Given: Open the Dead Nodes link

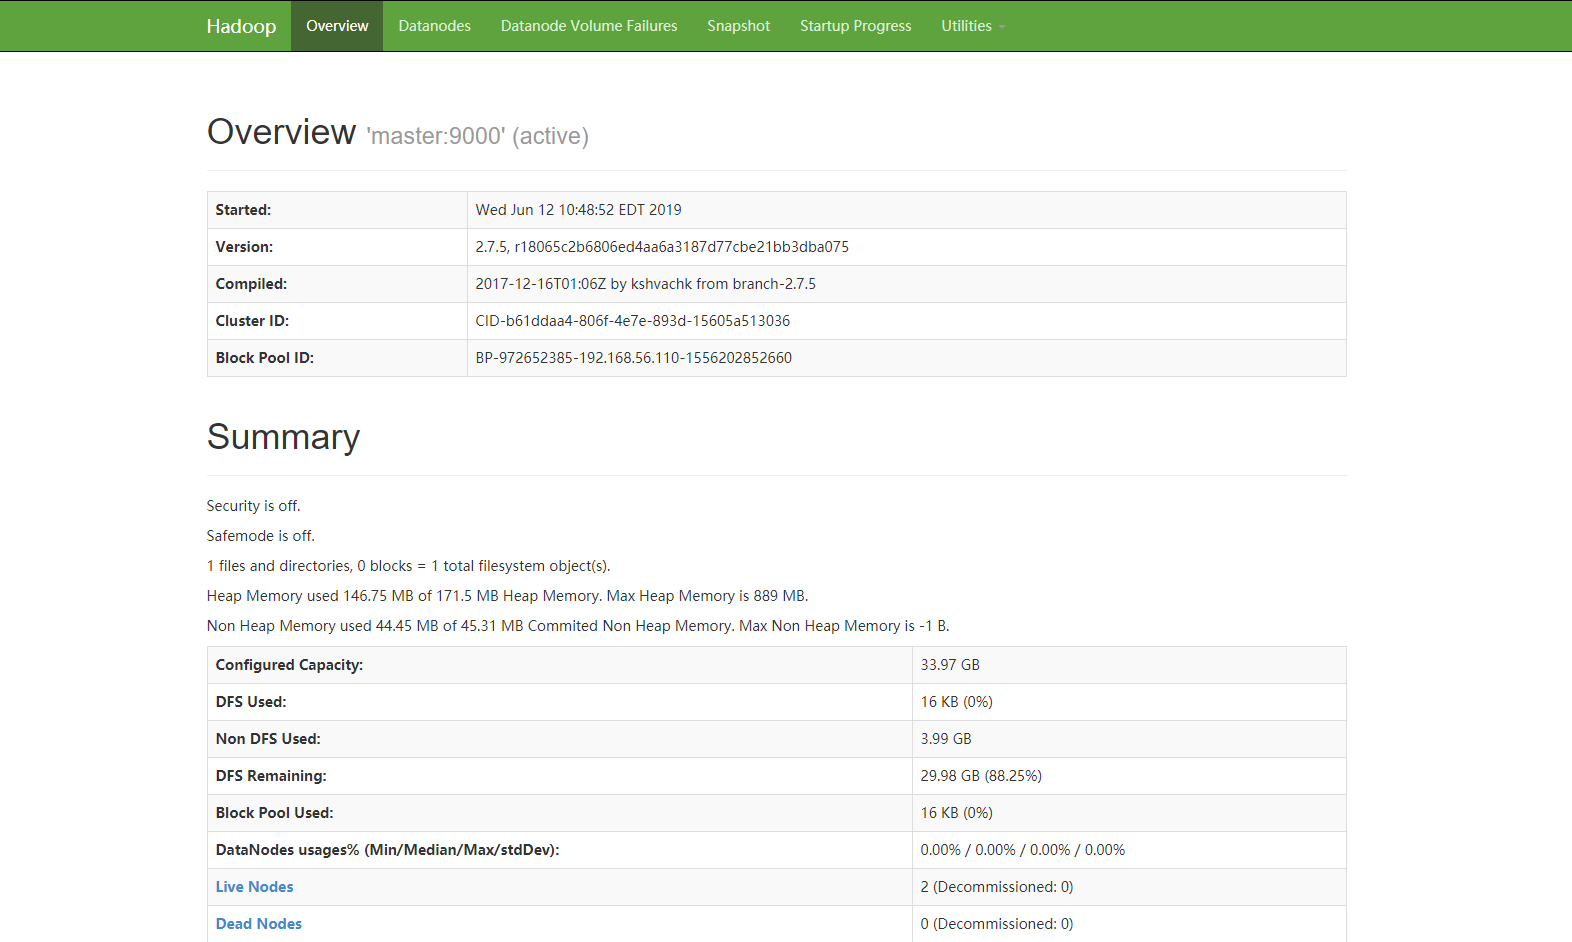Looking at the screenshot, I should tap(258, 924).
